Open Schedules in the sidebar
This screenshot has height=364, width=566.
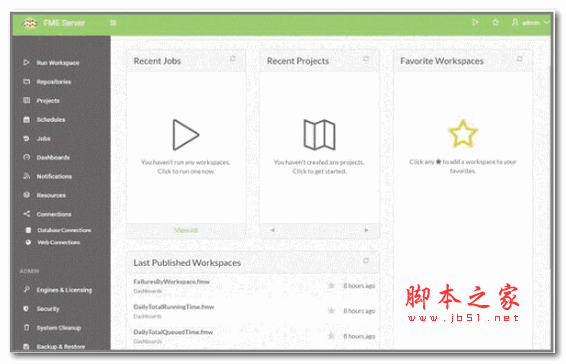51,120
